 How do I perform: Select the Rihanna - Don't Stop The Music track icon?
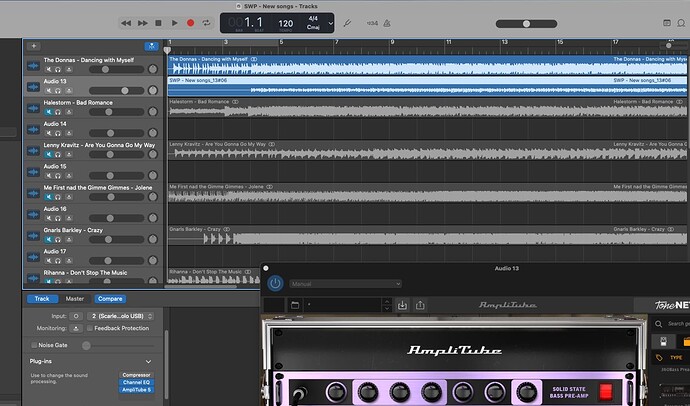(33, 278)
